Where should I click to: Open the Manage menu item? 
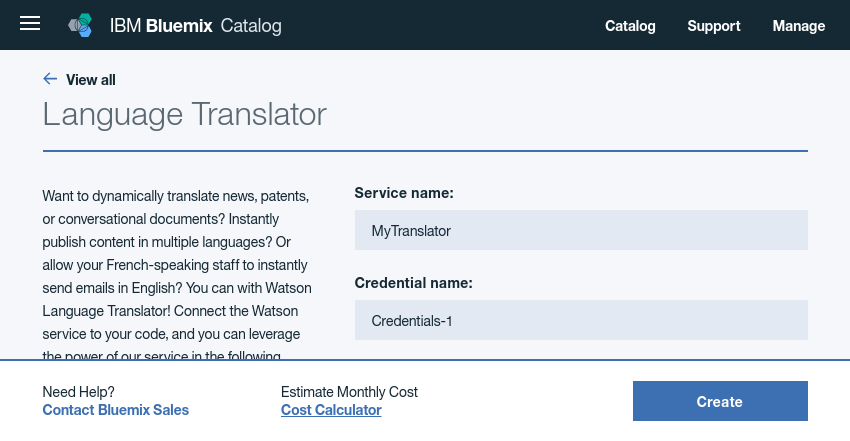pos(799,26)
